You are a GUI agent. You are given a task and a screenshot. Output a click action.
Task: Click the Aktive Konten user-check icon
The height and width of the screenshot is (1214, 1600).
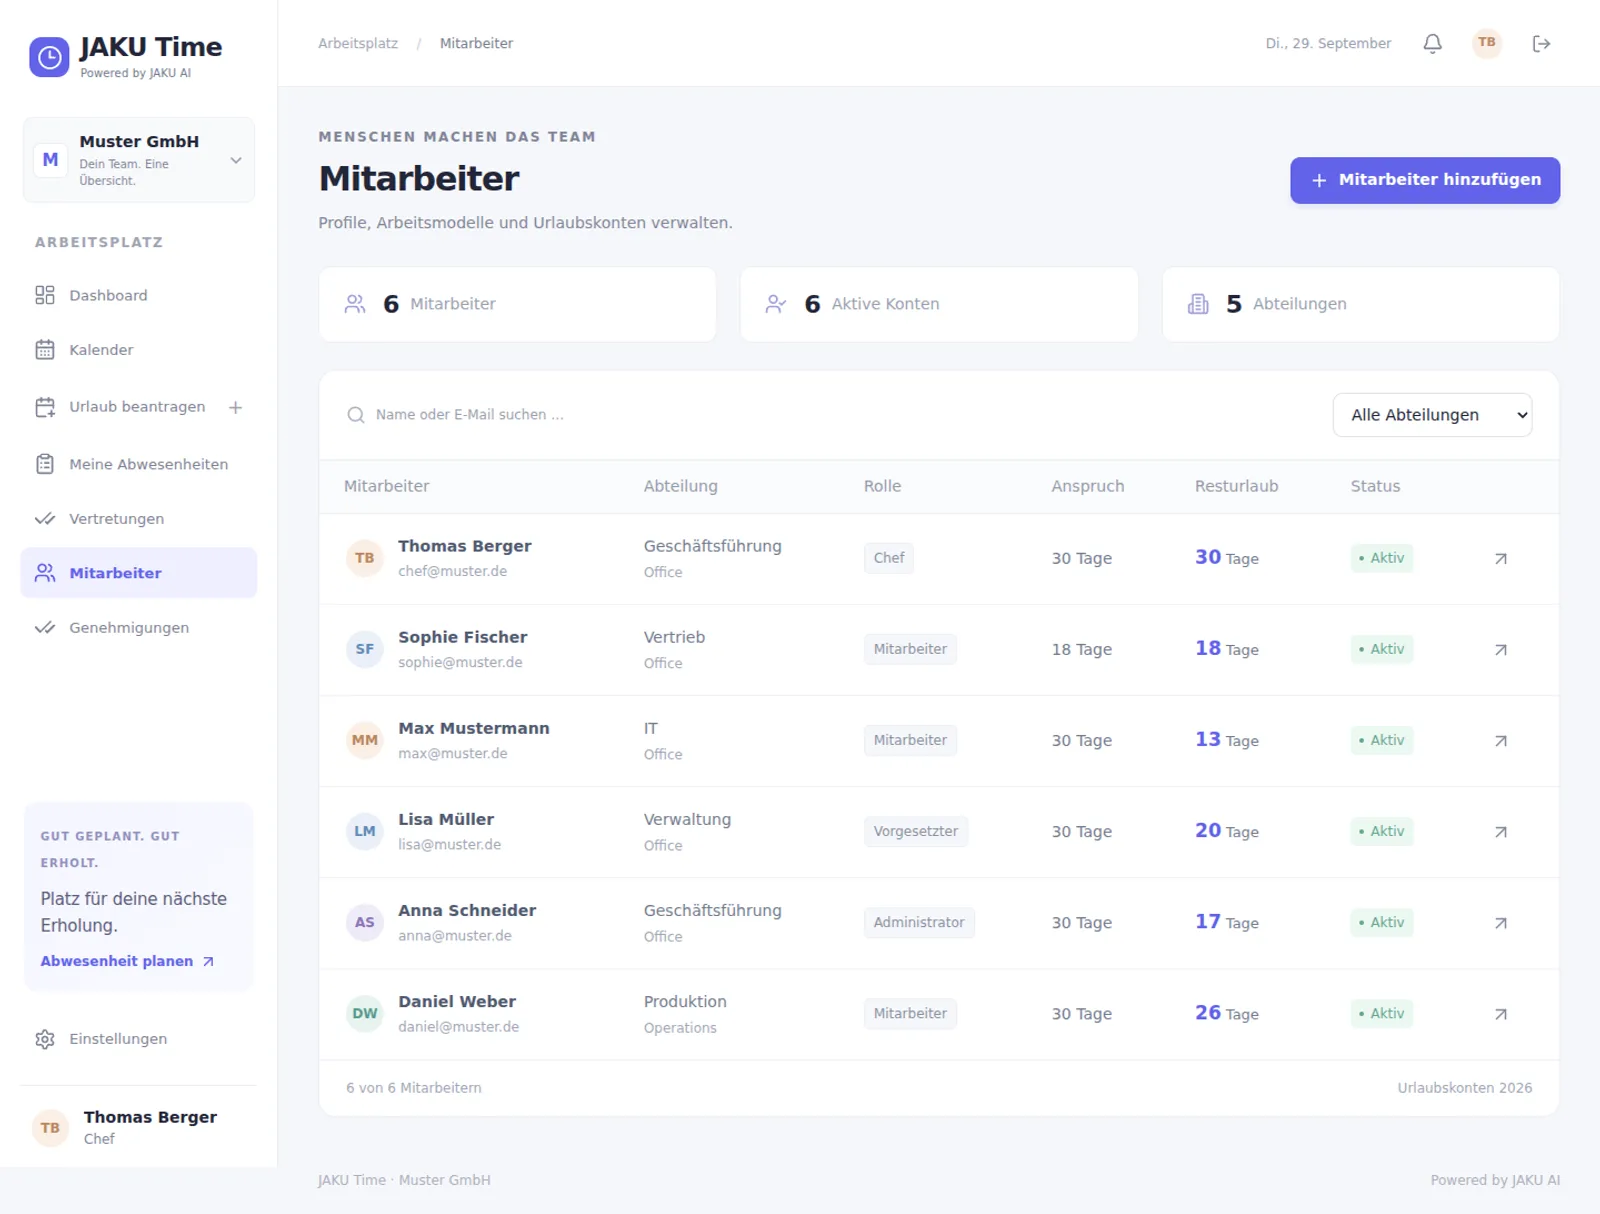(x=776, y=304)
